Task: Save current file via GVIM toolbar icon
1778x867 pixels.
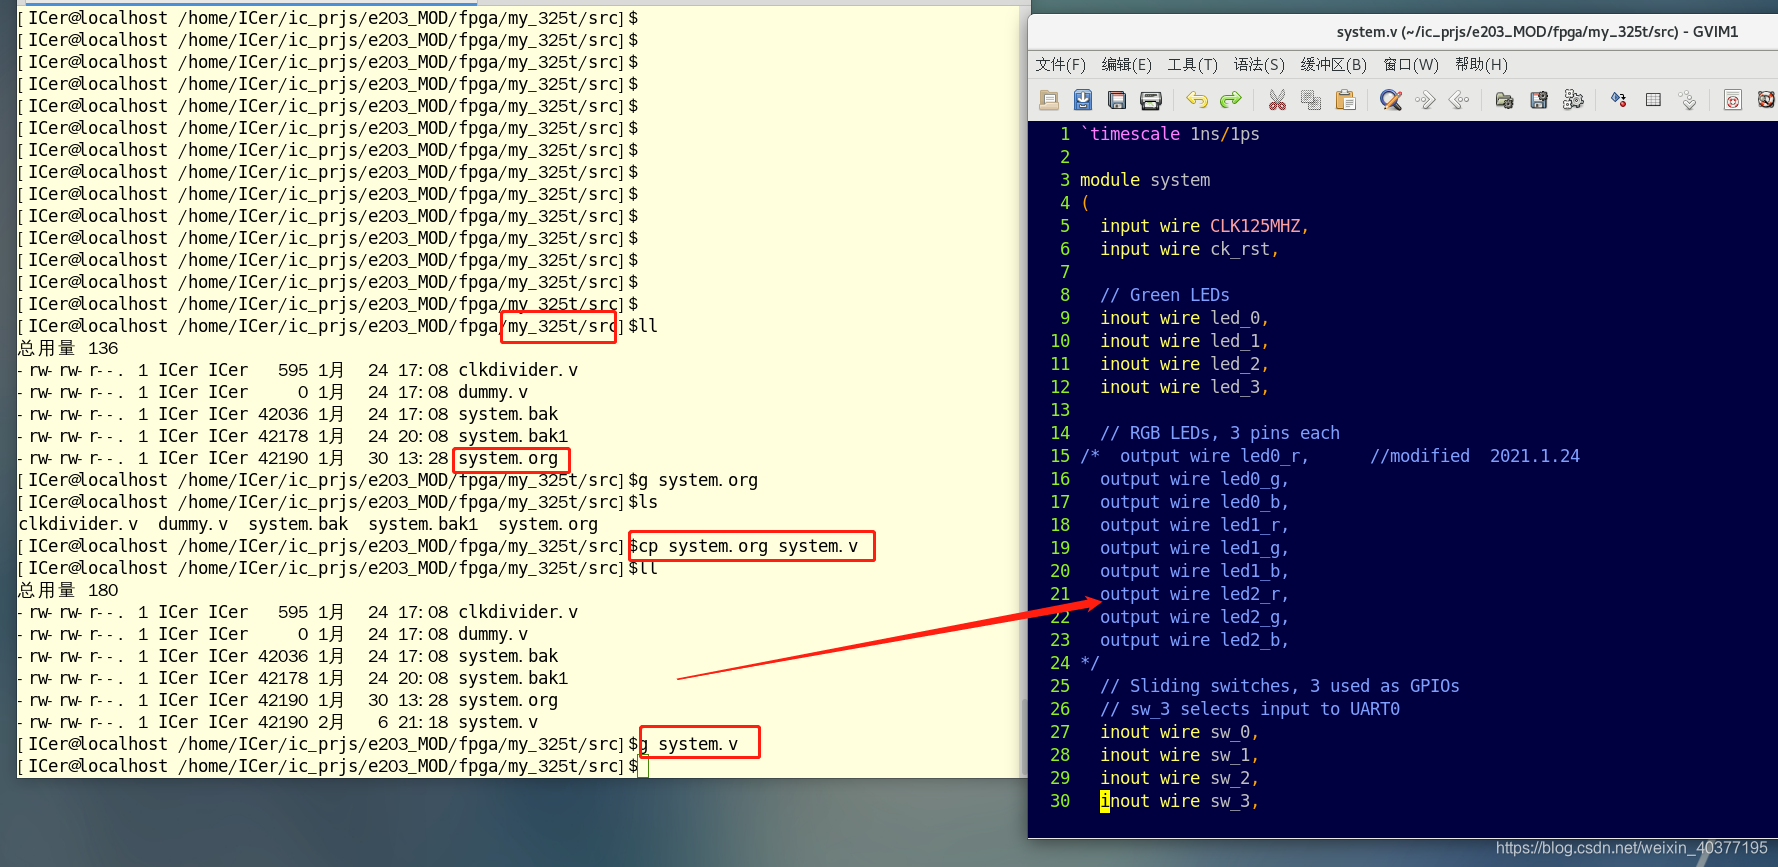Action: (x=1083, y=100)
